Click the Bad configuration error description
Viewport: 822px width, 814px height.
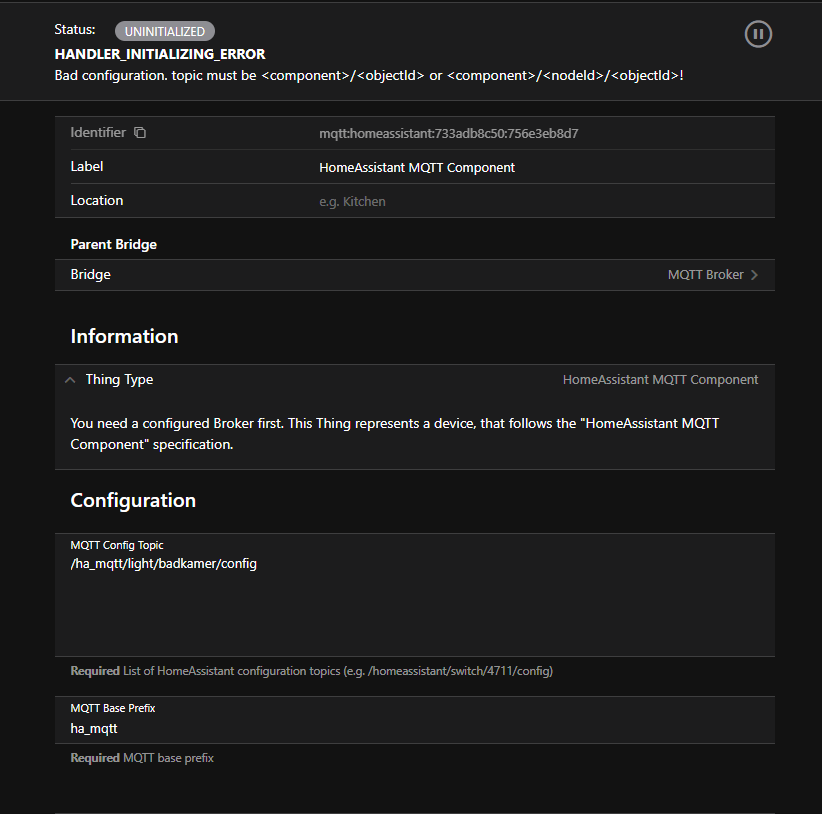pyautogui.click(x=369, y=75)
